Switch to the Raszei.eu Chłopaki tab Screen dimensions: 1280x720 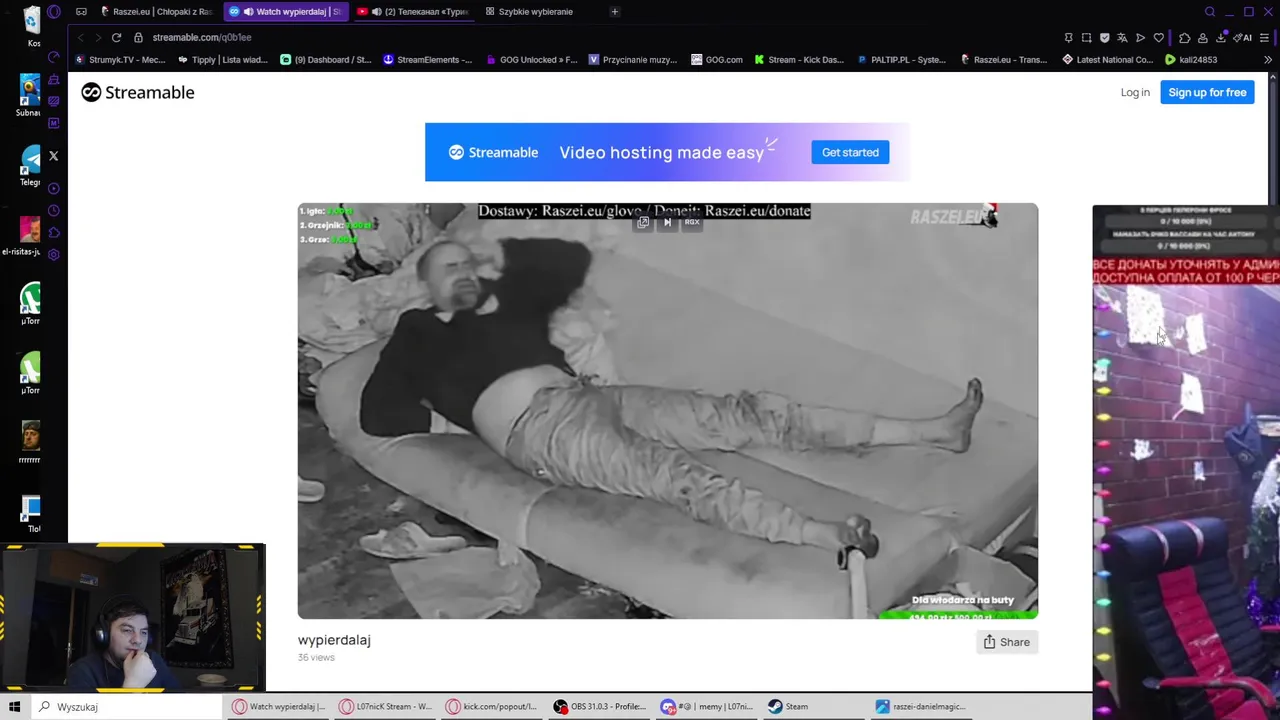[x=157, y=12]
